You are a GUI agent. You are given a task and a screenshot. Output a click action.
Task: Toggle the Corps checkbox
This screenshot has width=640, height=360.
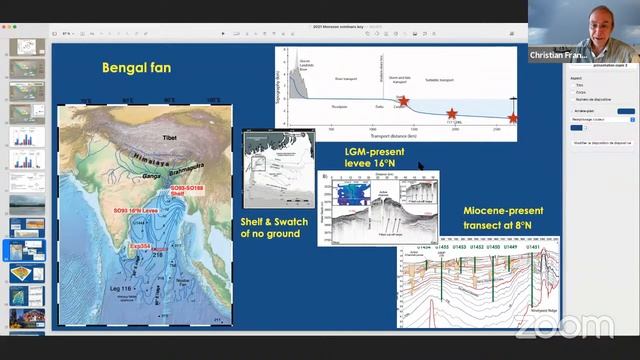pos(573,92)
